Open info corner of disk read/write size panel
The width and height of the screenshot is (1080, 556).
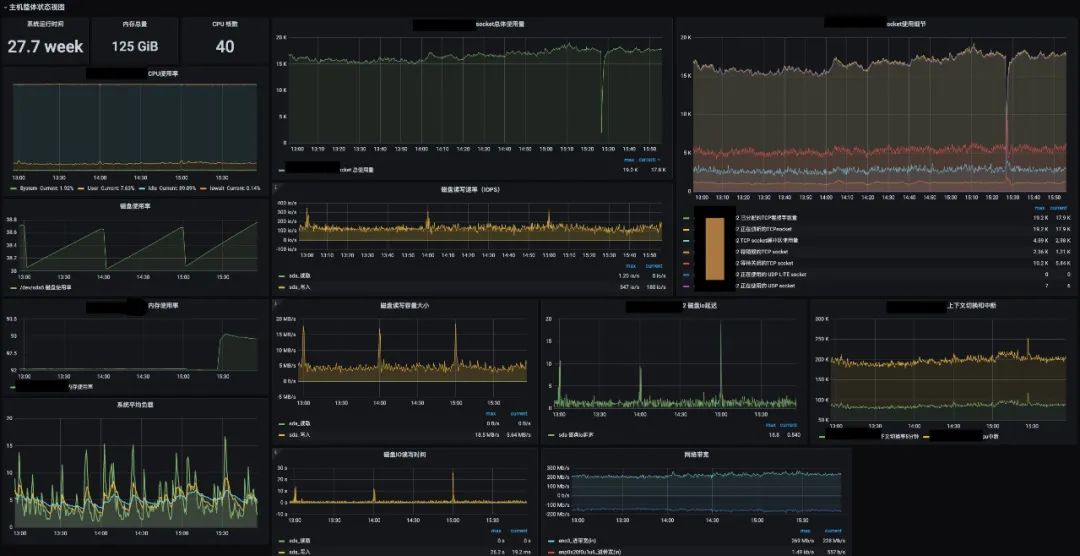(276, 302)
